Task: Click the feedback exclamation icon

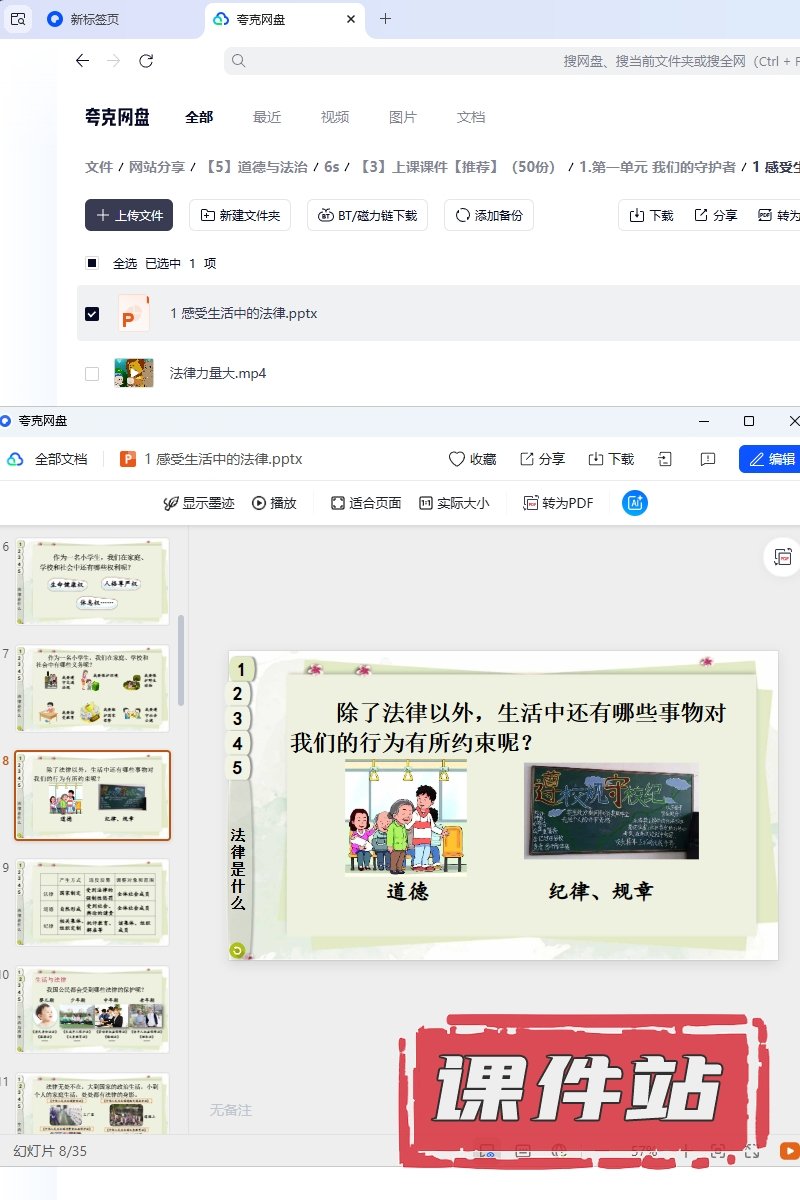Action: (x=708, y=459)
